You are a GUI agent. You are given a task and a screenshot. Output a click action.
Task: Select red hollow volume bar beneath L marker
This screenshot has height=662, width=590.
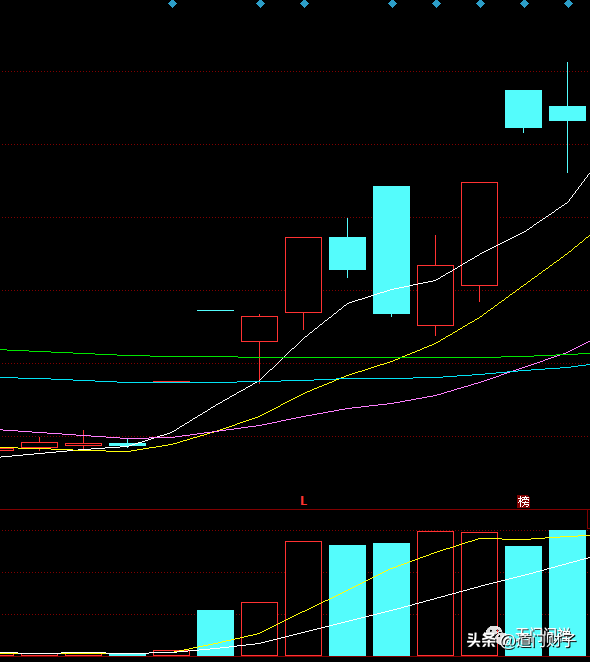click(303, 598)
